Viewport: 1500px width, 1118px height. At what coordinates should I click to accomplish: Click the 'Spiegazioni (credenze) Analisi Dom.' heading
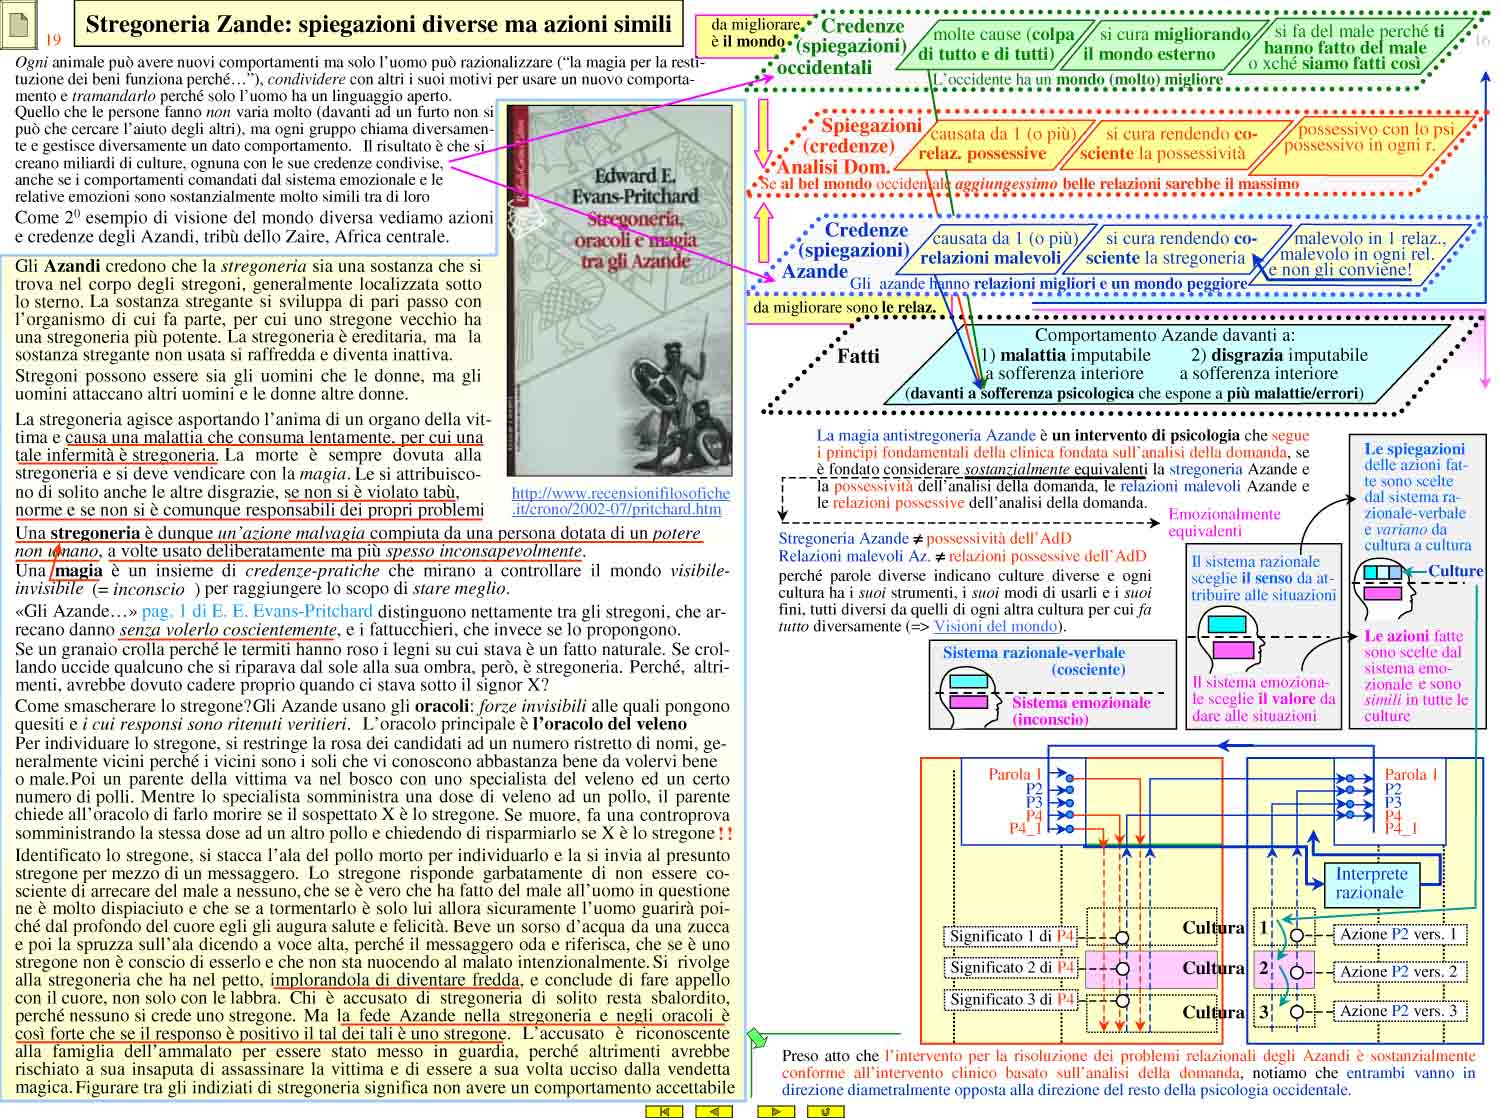click(x=849, y=146)
